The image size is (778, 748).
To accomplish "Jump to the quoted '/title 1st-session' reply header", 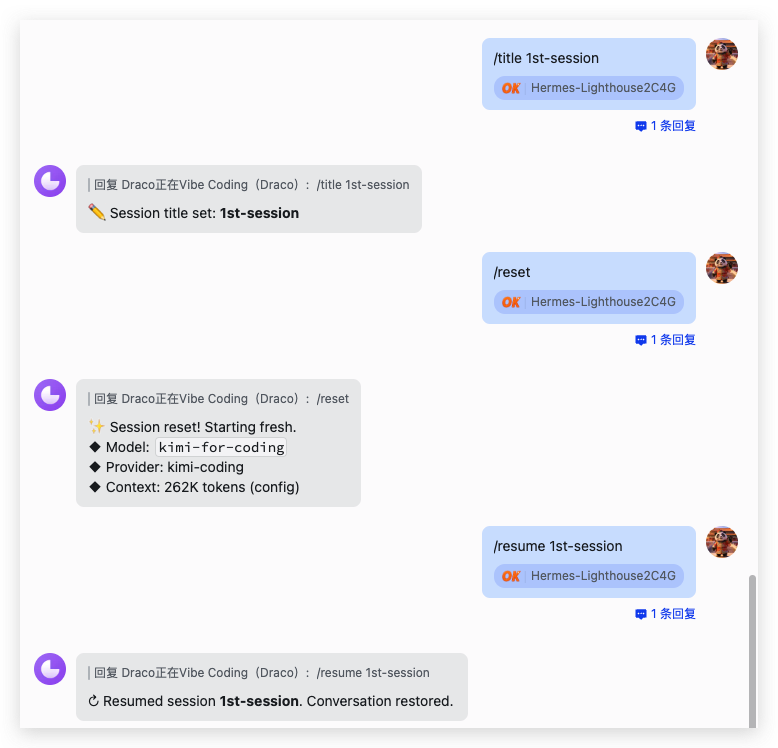I will (x=250, y=185).
